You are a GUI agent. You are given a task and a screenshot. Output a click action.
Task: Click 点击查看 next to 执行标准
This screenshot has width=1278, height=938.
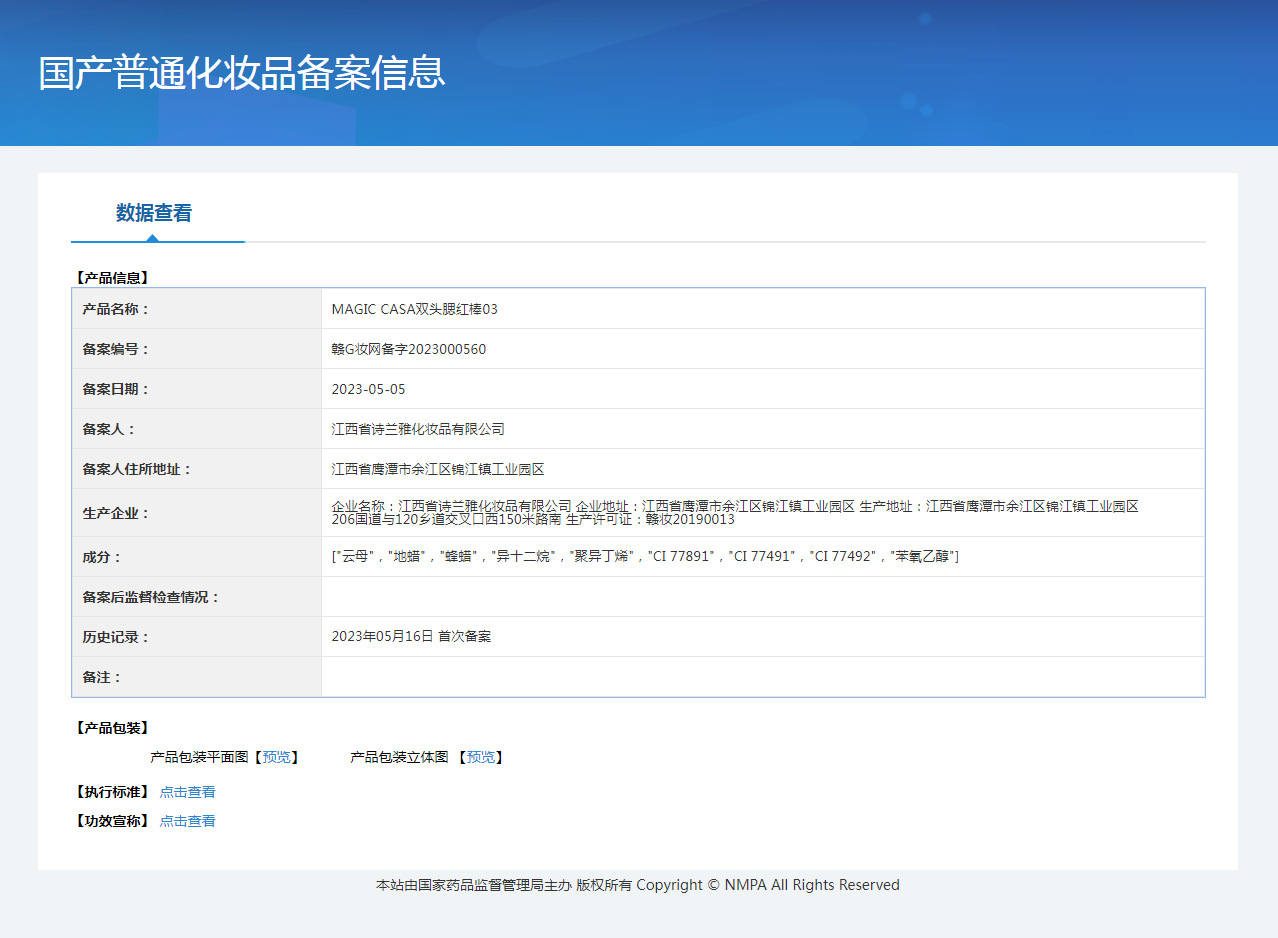[x=187, y=792]
